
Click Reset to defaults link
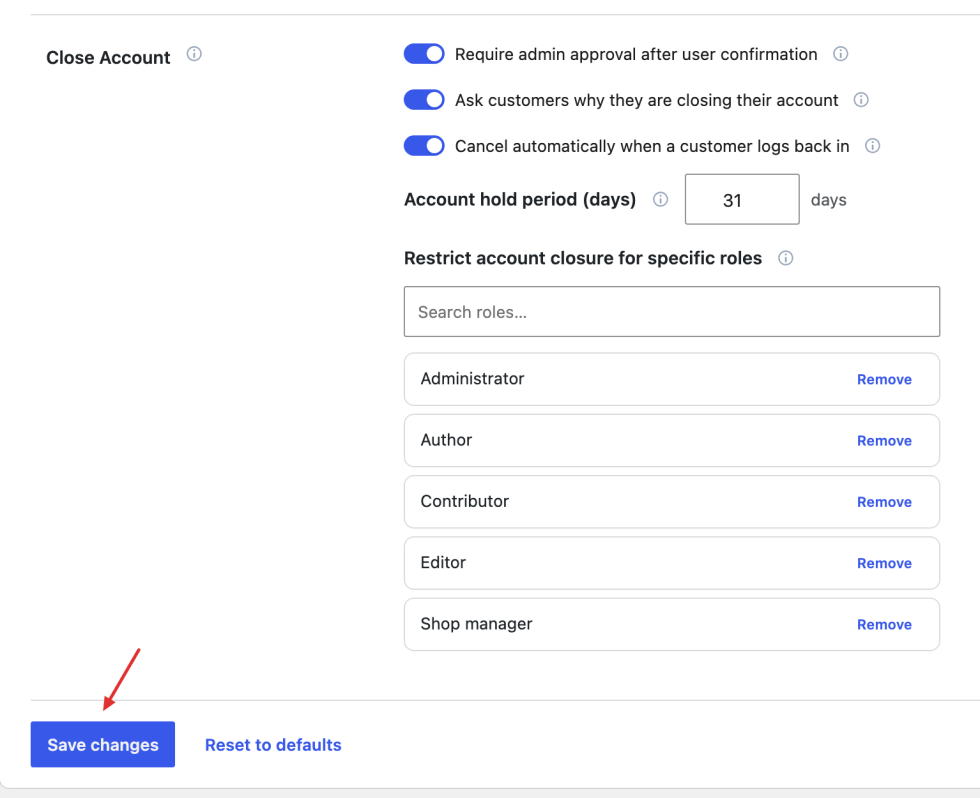[x=273, y=745]
